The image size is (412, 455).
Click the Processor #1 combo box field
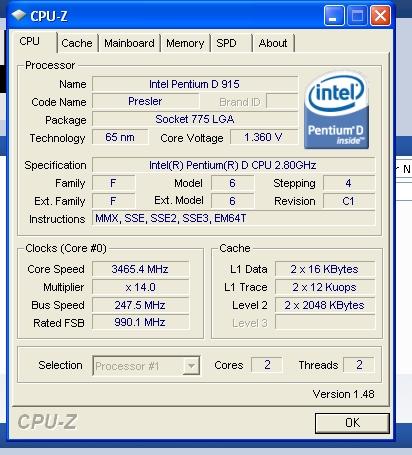(146, 366)
